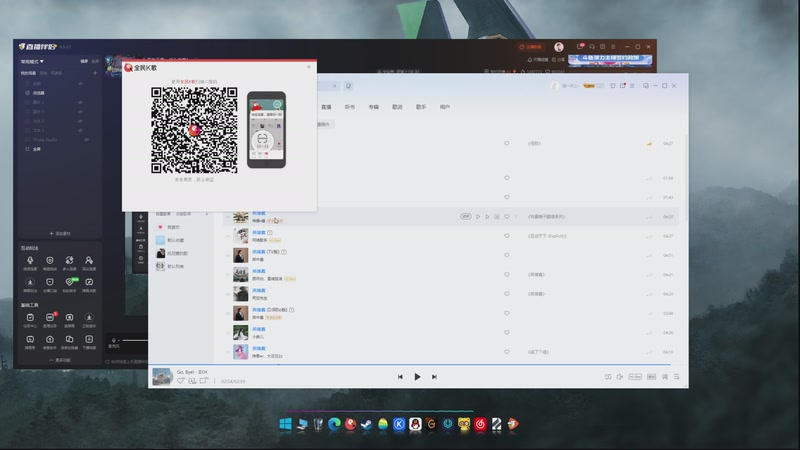Close the 全民K歌 QR code dialog
Image resolution: width=800 pixels, height=450 pixels.
309,67
